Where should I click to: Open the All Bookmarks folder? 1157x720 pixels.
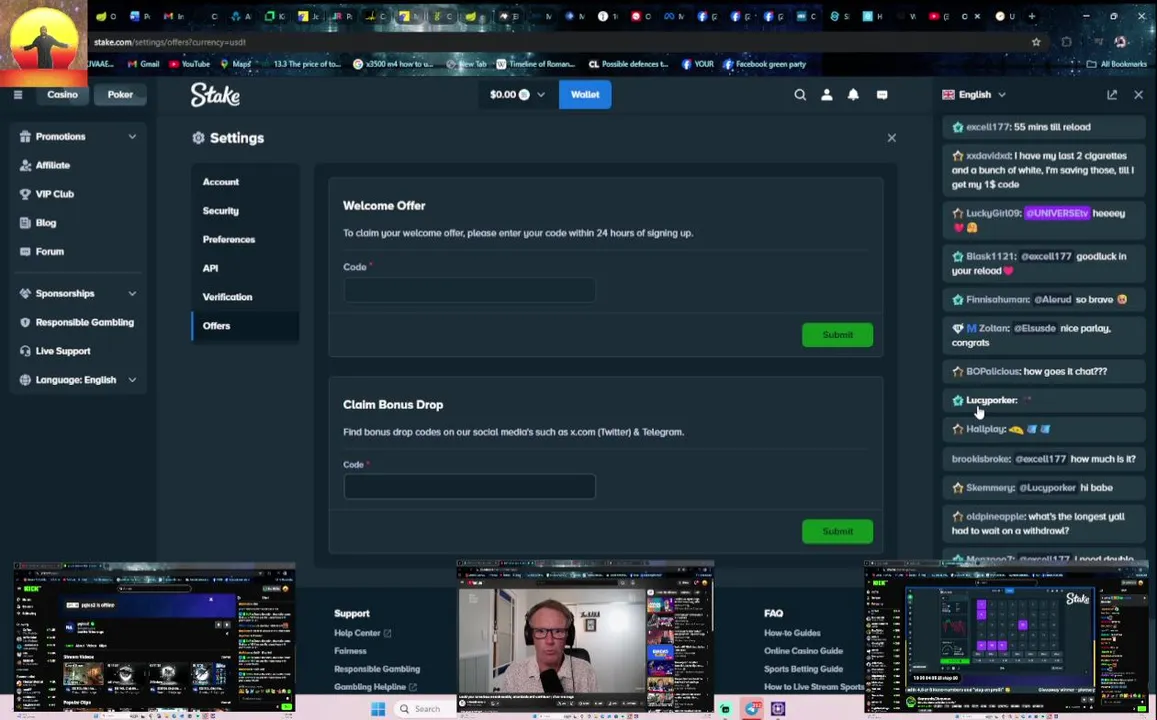(1117, 64)
